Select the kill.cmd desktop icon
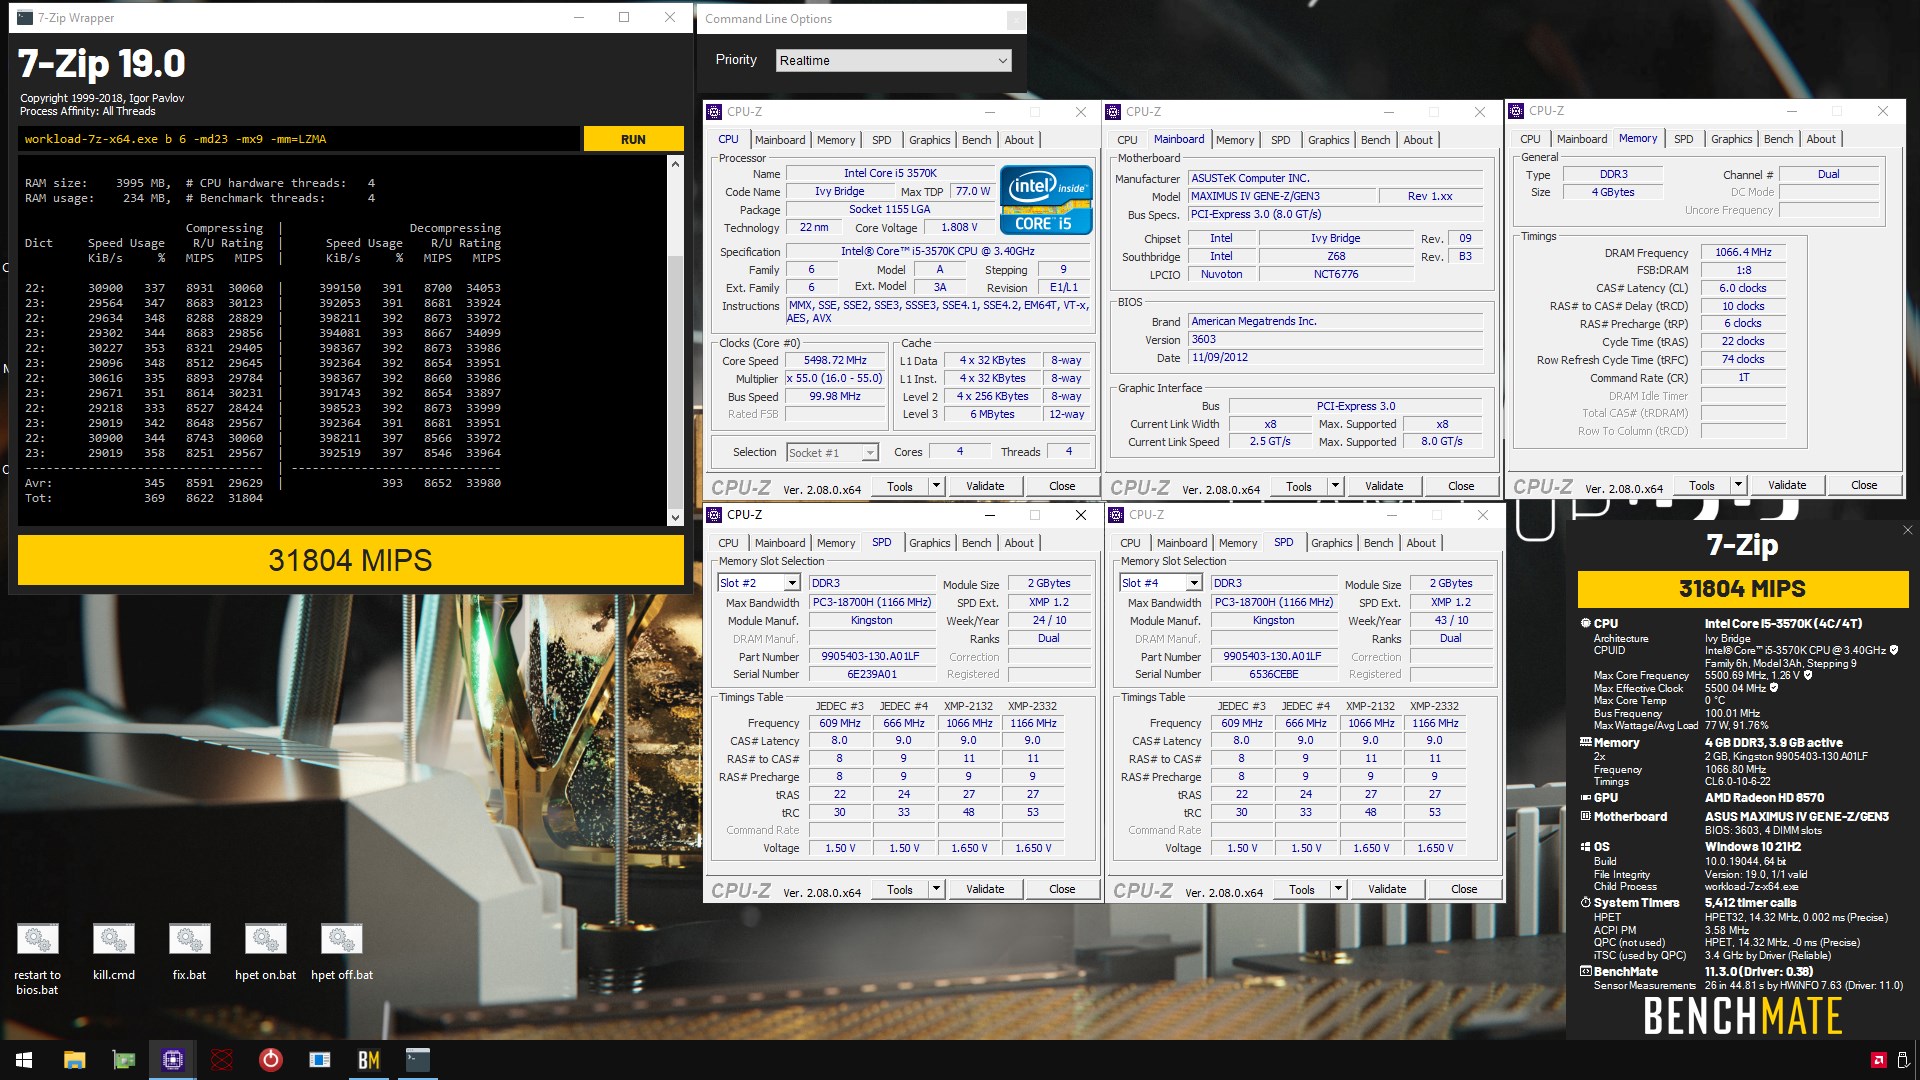The image size is (1920, 1080). tap(113, 952)
